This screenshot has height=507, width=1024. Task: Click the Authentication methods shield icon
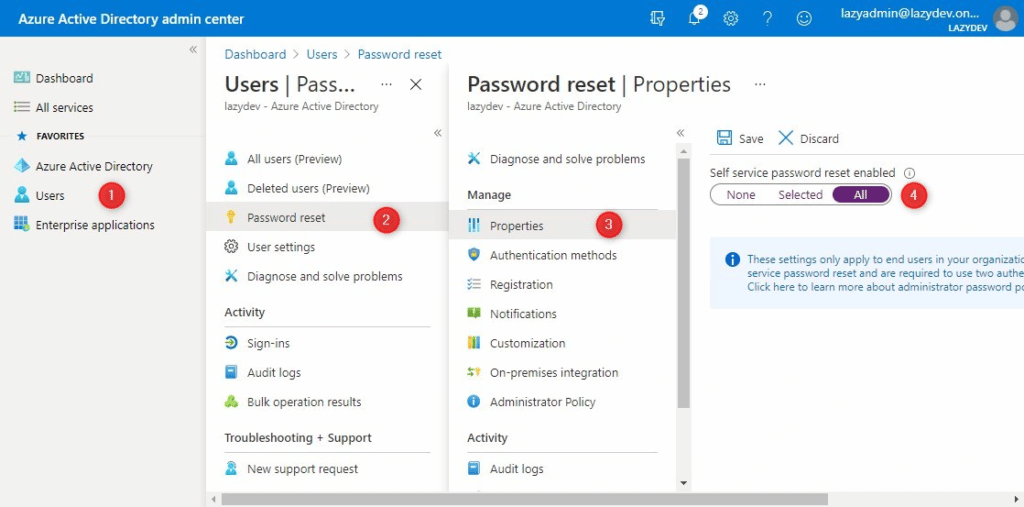(474, 255)
